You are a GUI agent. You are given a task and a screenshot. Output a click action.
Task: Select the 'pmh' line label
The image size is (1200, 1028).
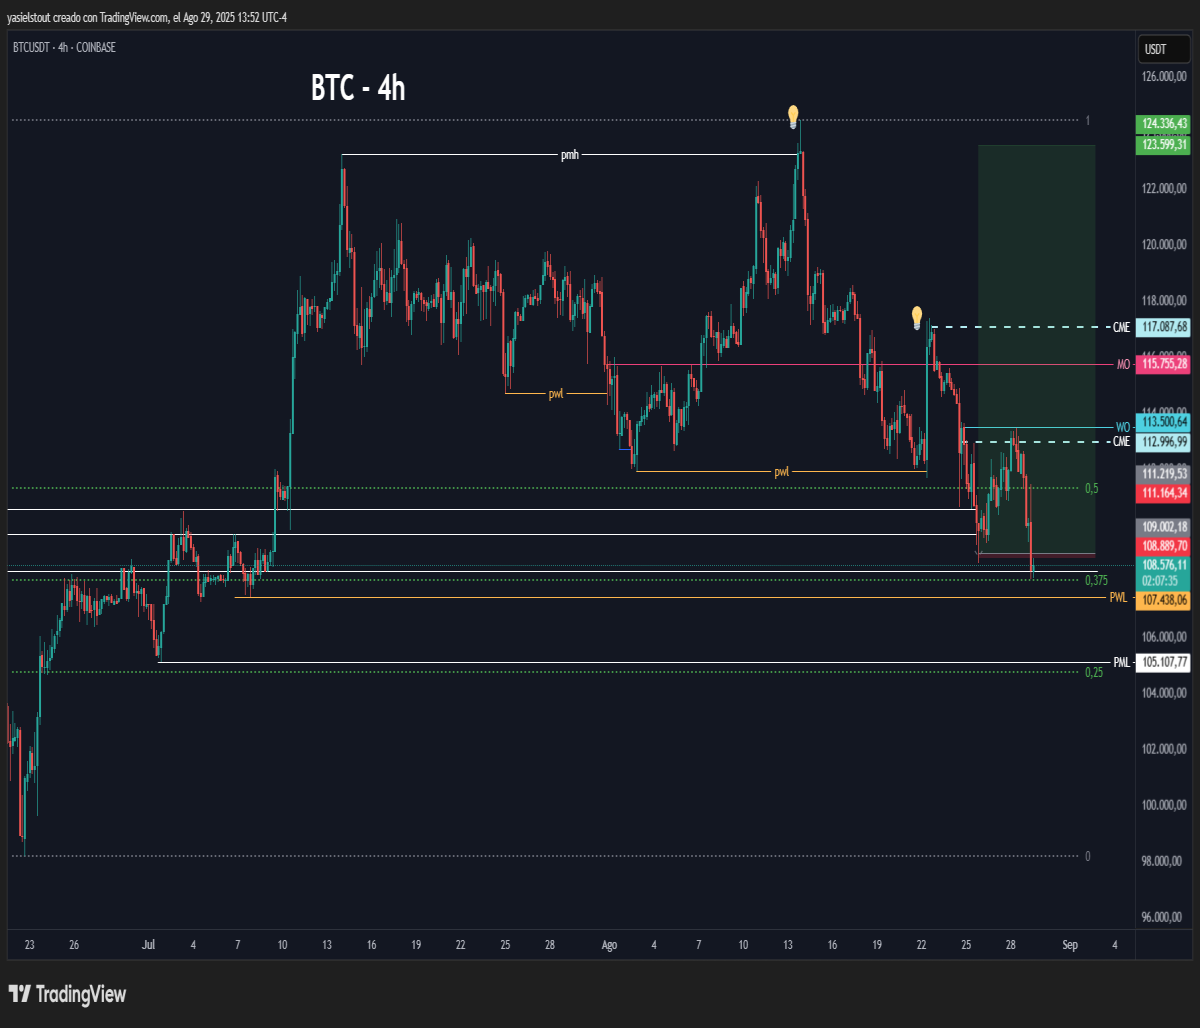click(570, 155)
